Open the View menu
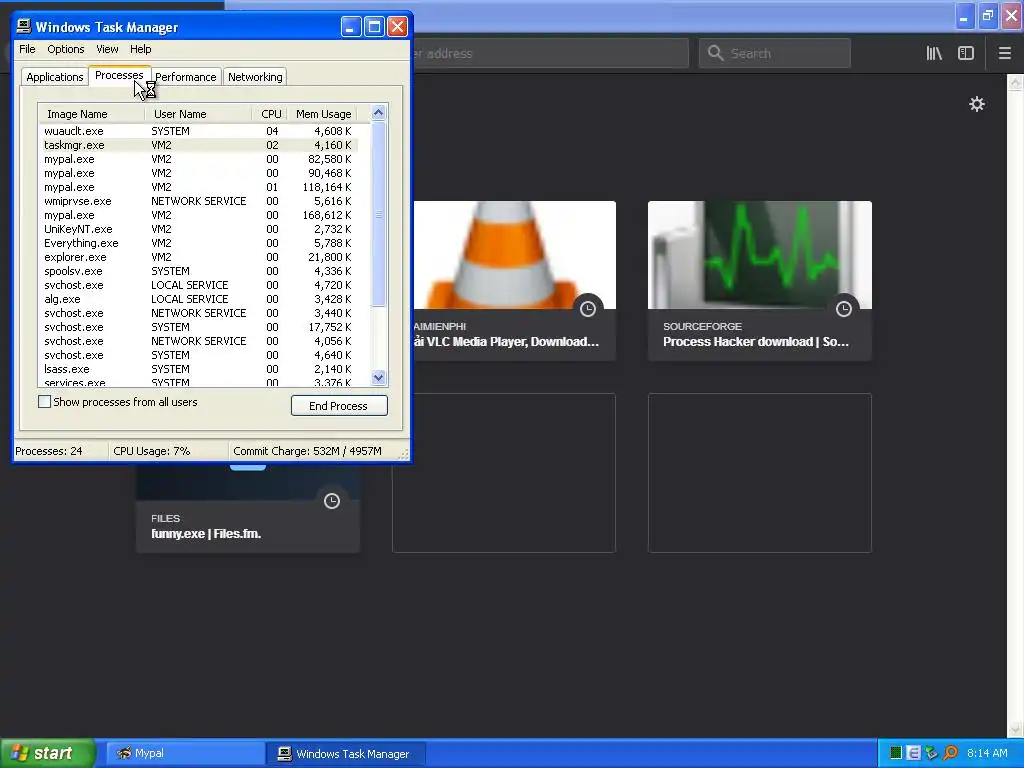Screen dimensions: 1024x768 [107, 49]
